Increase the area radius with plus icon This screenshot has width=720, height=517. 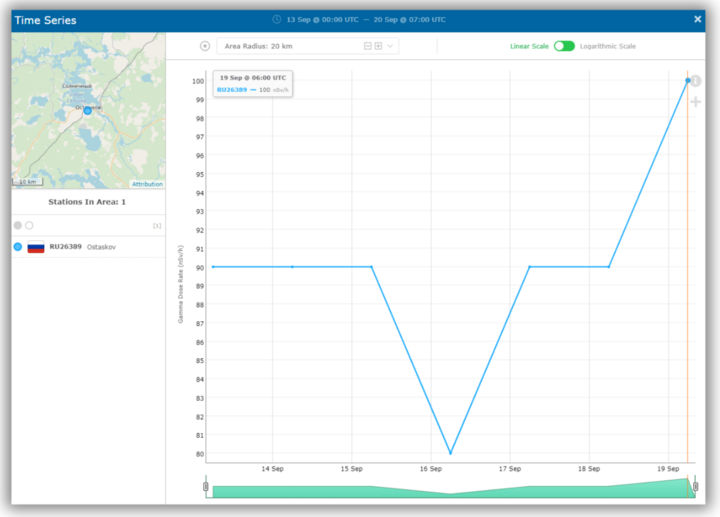coord(378,46)
